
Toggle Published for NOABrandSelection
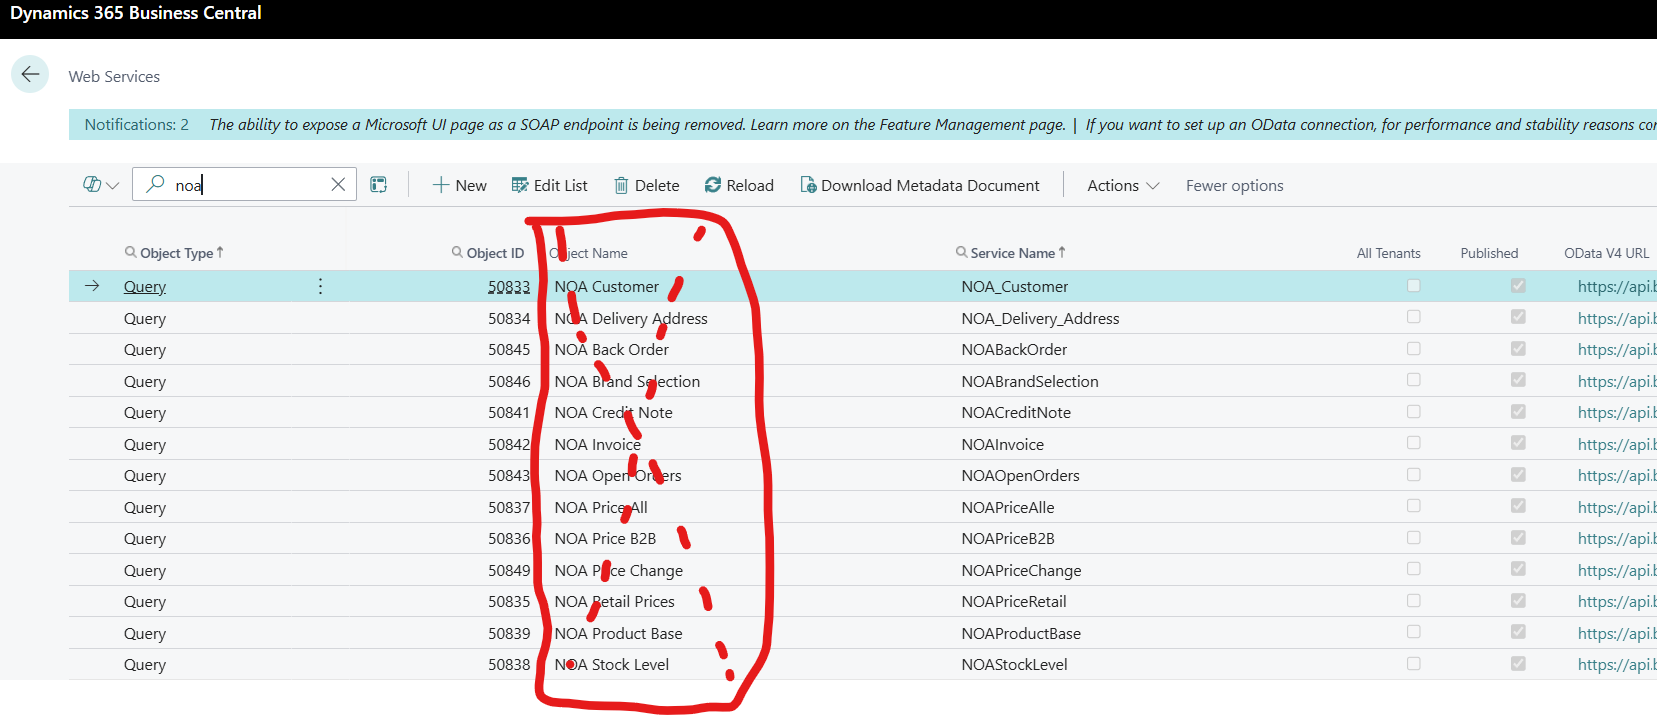click(x=1518, y=379)
